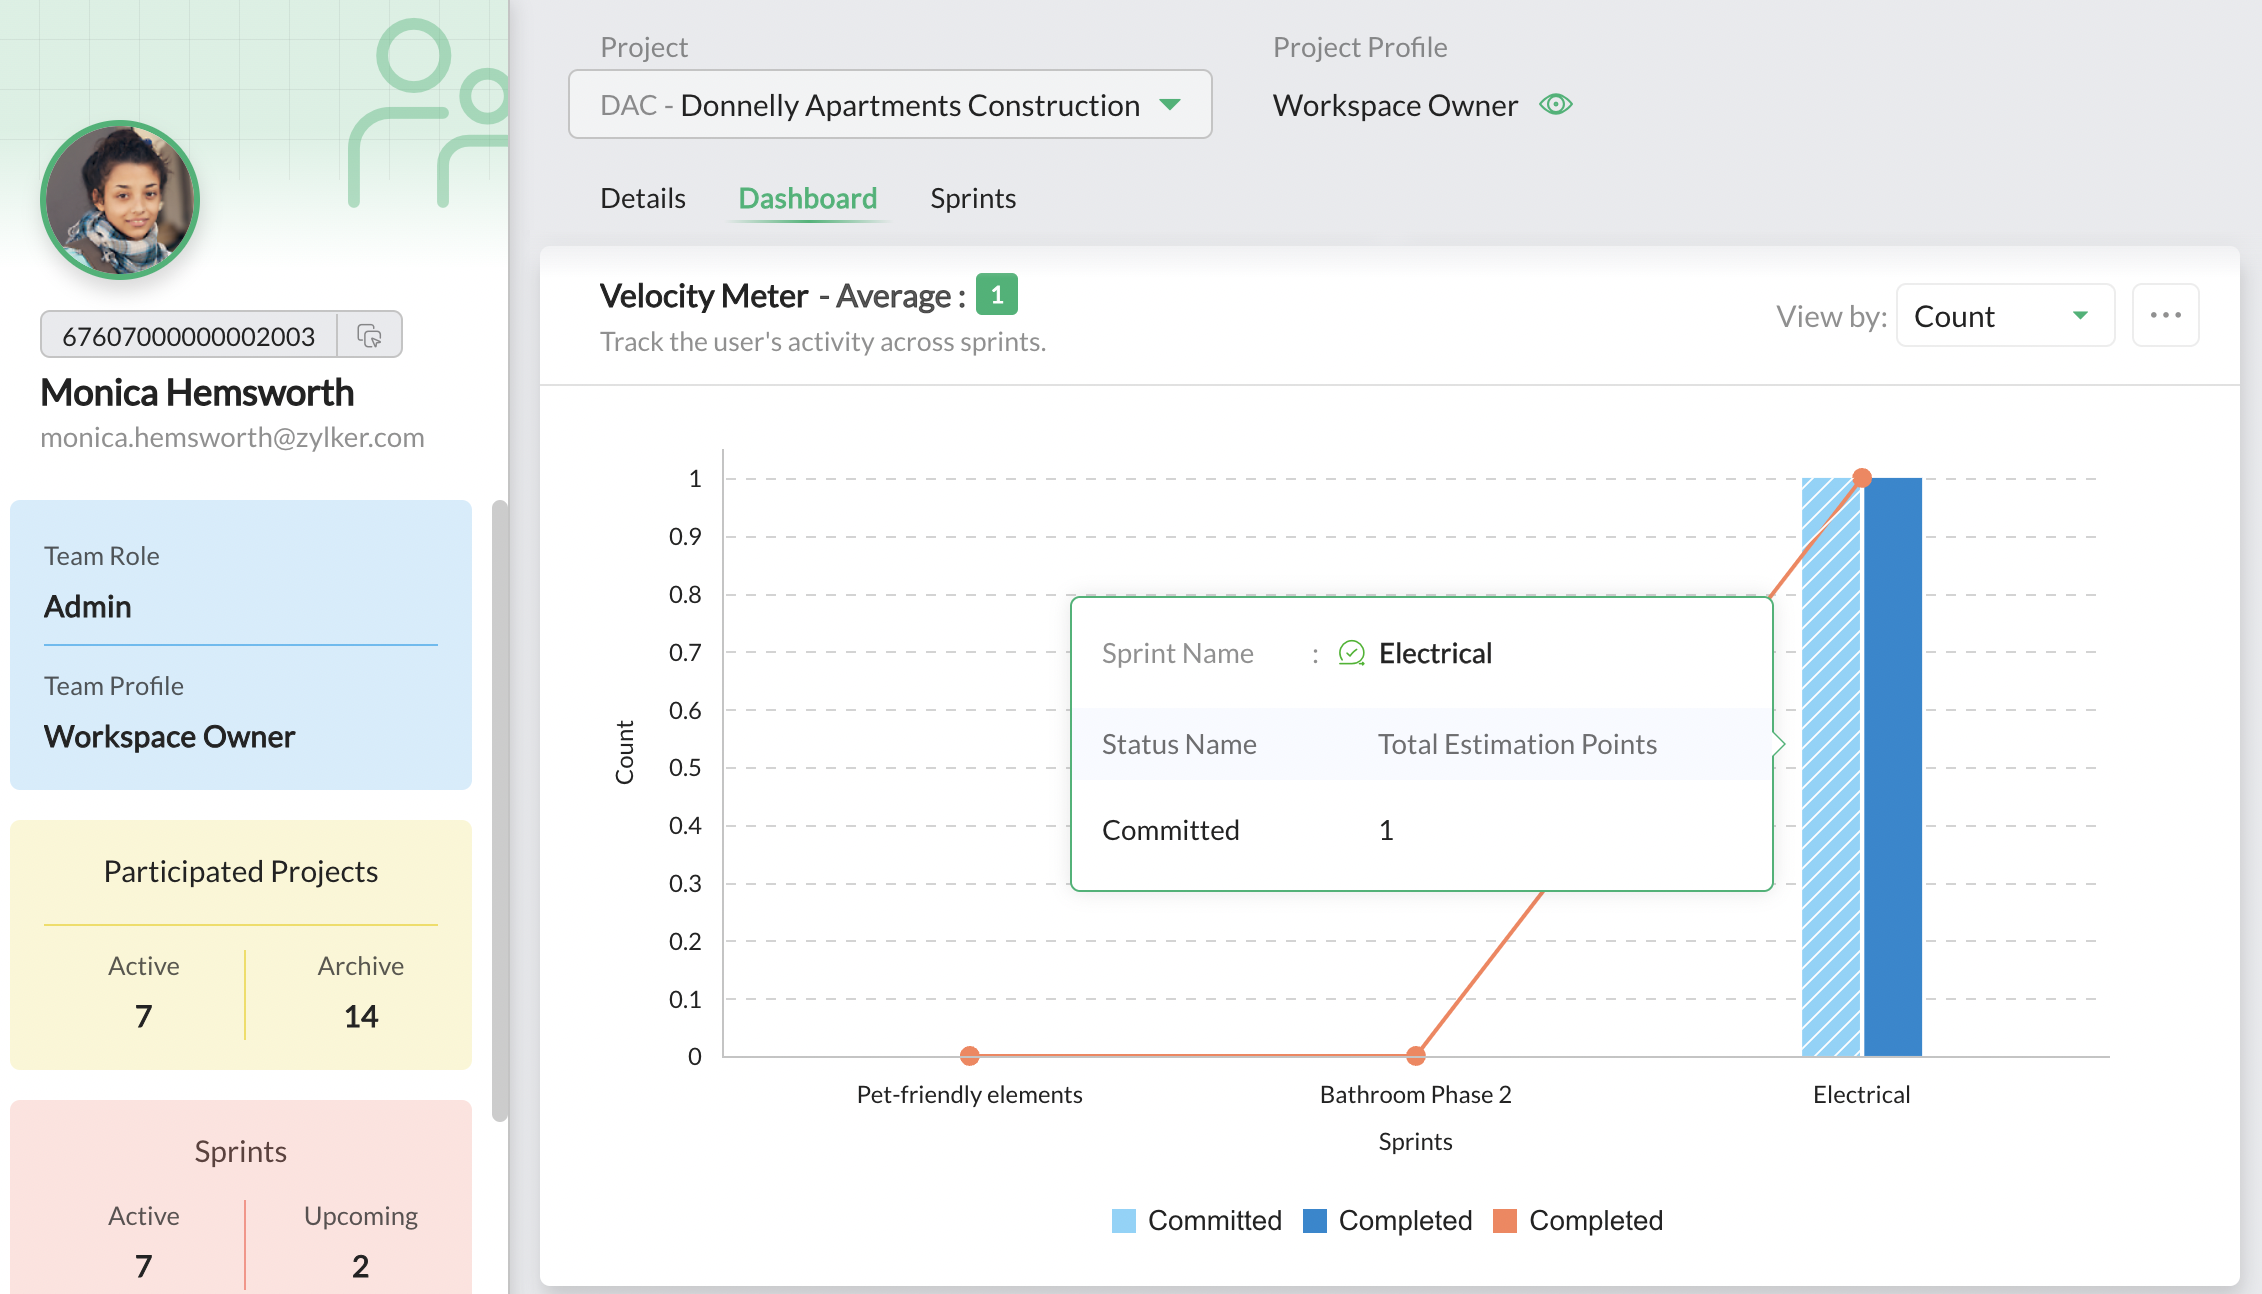2262x1294 pixels.
Task: Toggle the orange Completed legend item
Action: pyautogui.click(x=1578, y=1220)
